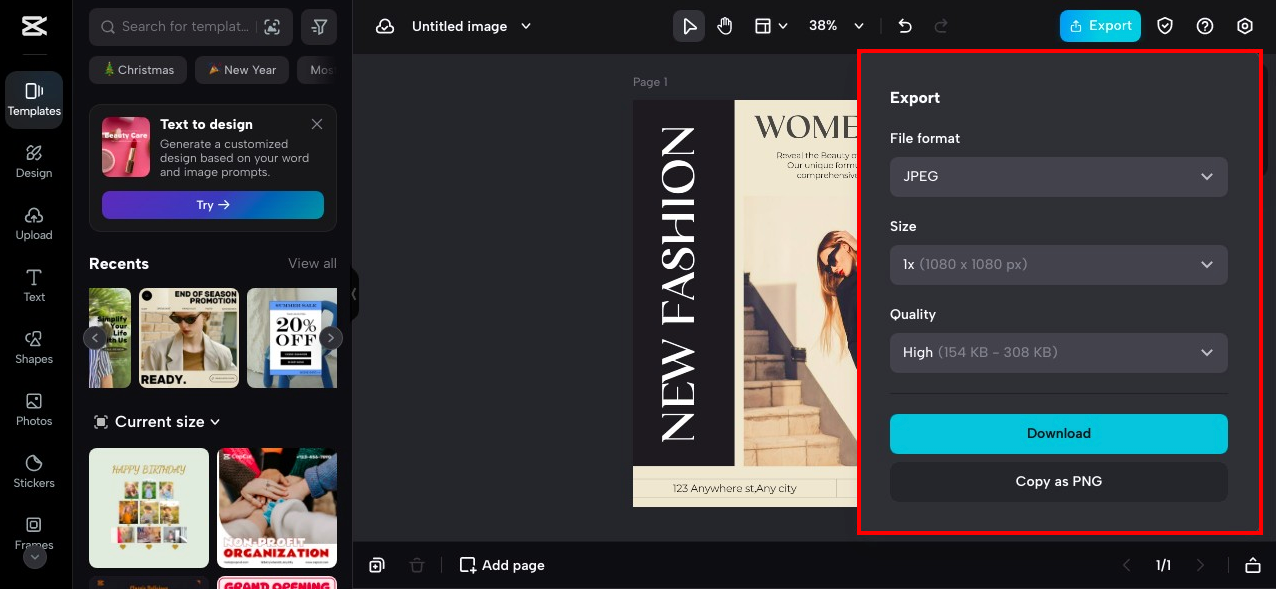Click the duplicate page icon

point(377,565)
